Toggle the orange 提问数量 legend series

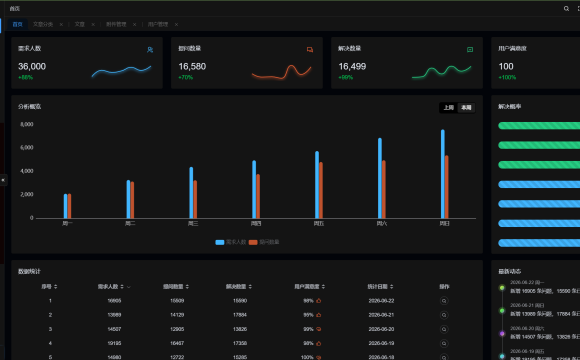point(264,242)
